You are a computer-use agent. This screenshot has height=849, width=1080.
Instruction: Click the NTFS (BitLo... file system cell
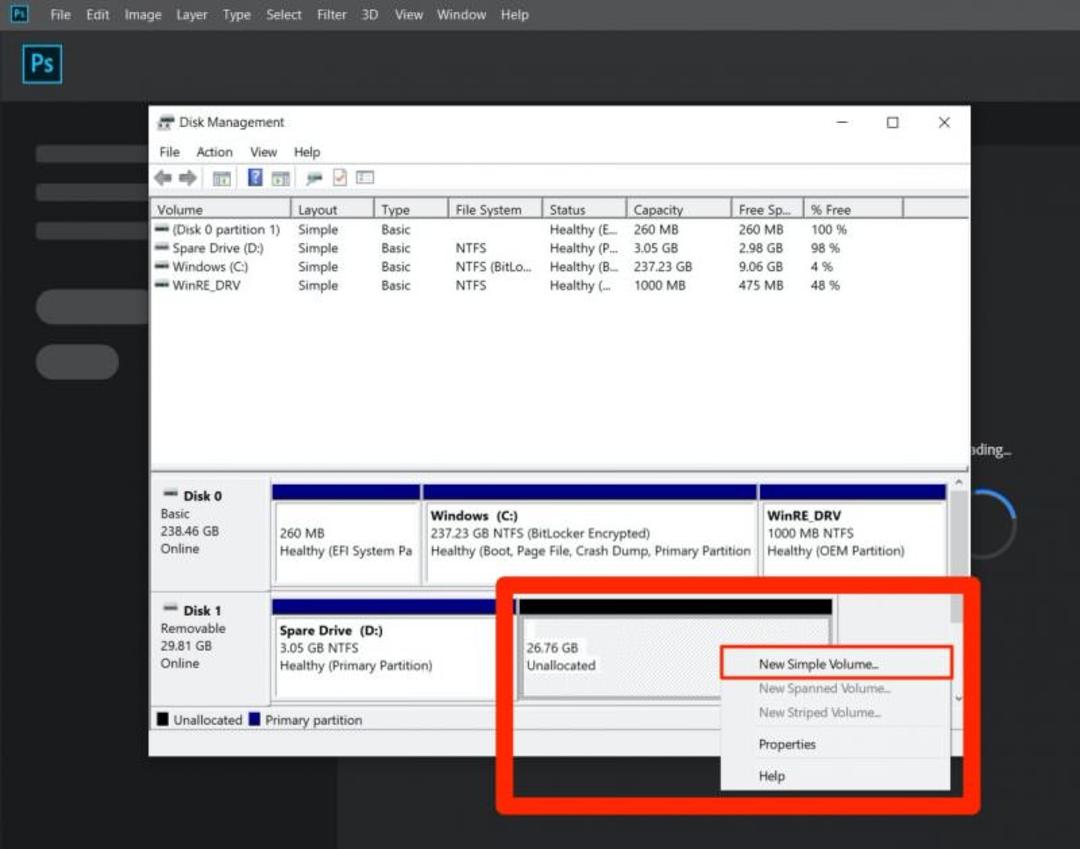click(x=493, y=266)
